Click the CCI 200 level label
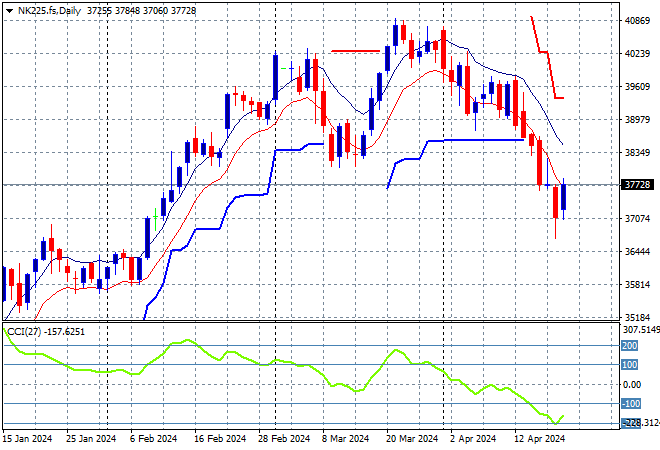Screen dimensions: 660x450 (630, 346)
